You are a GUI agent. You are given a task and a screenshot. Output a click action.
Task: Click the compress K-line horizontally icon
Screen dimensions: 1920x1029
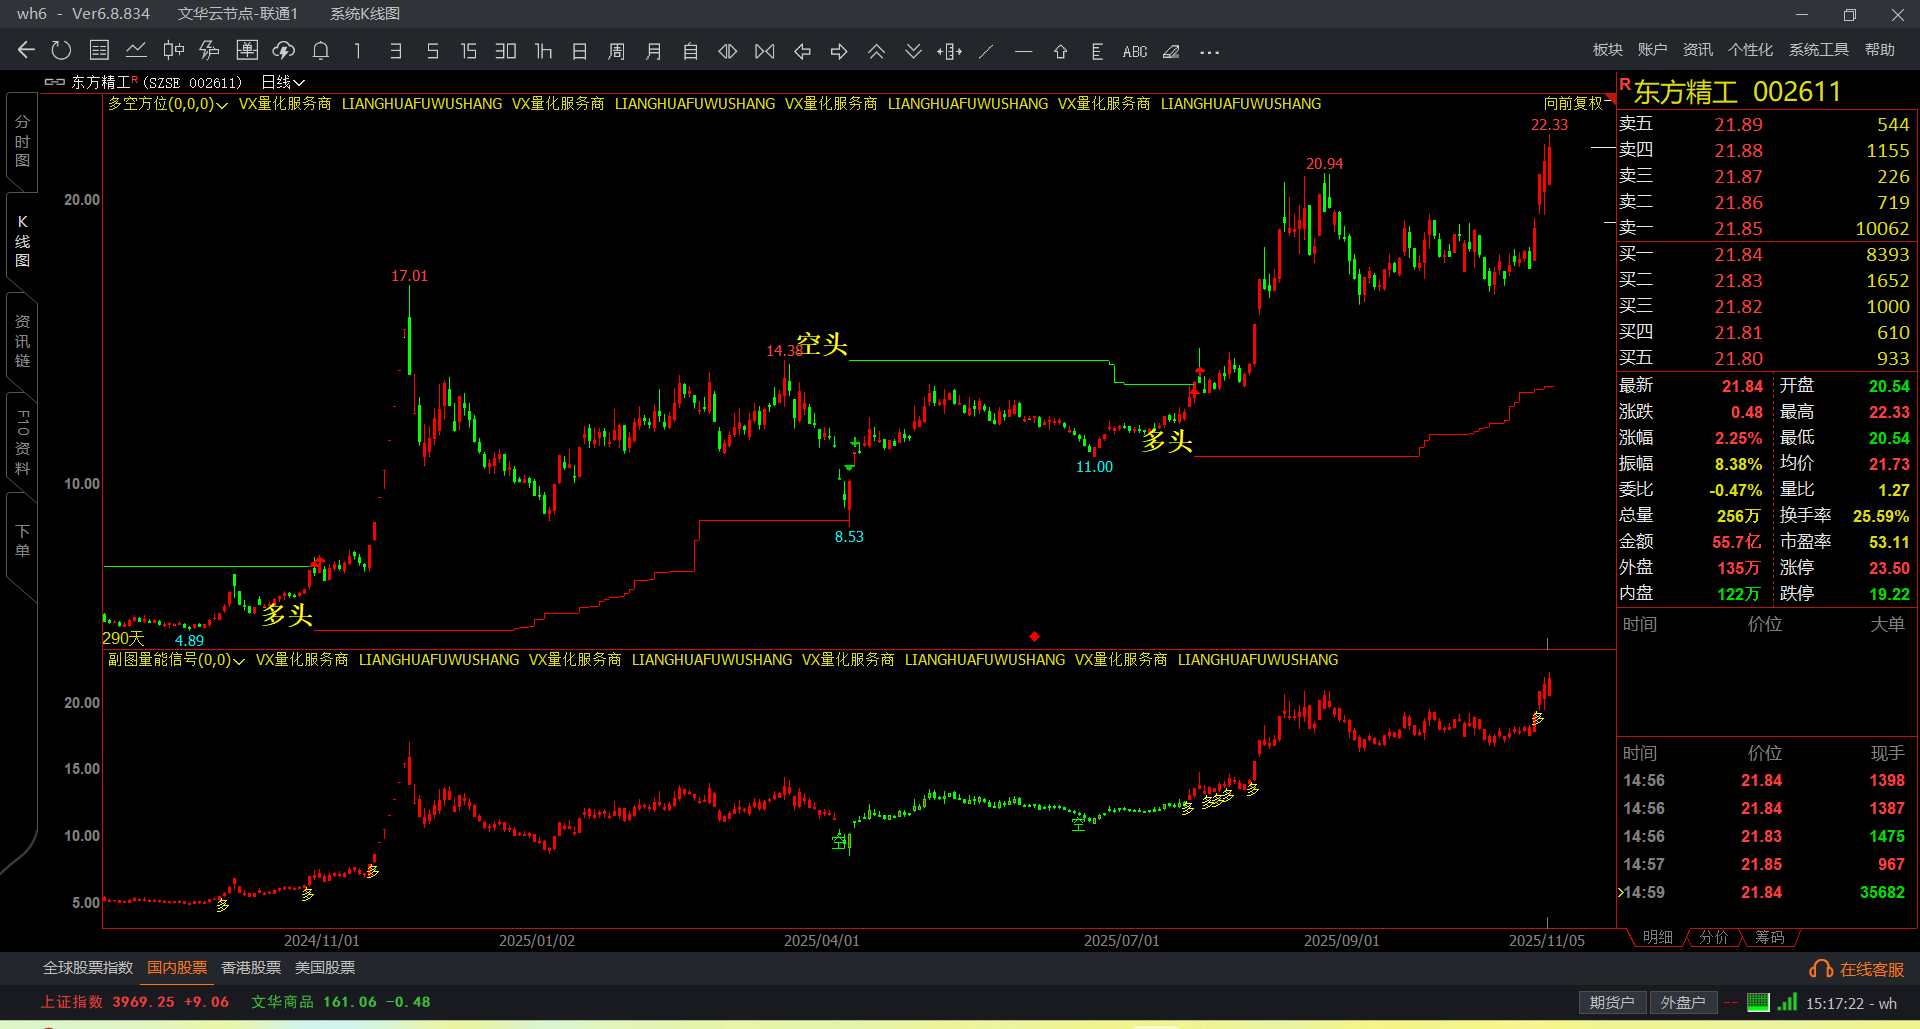coord(765,51)
